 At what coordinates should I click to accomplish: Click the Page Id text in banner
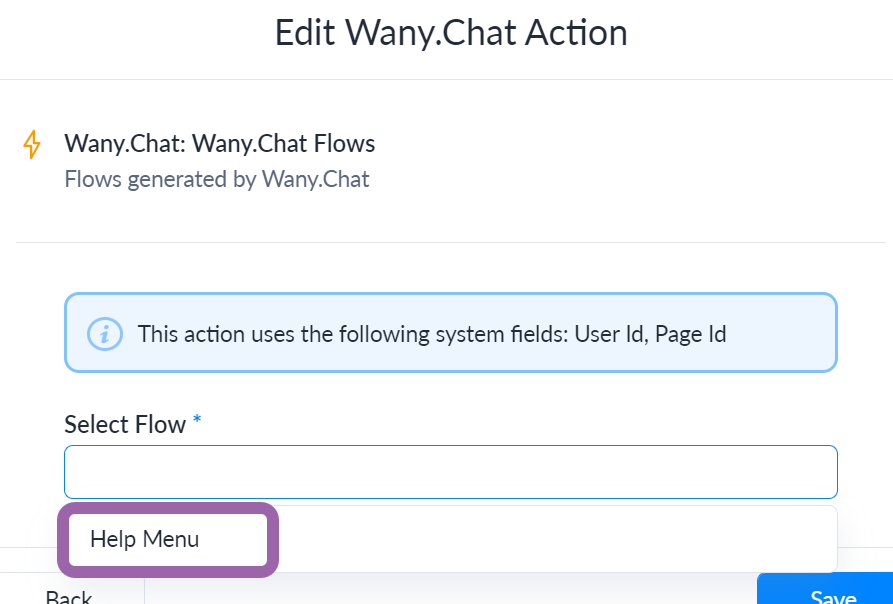click(x=690, y=334)
